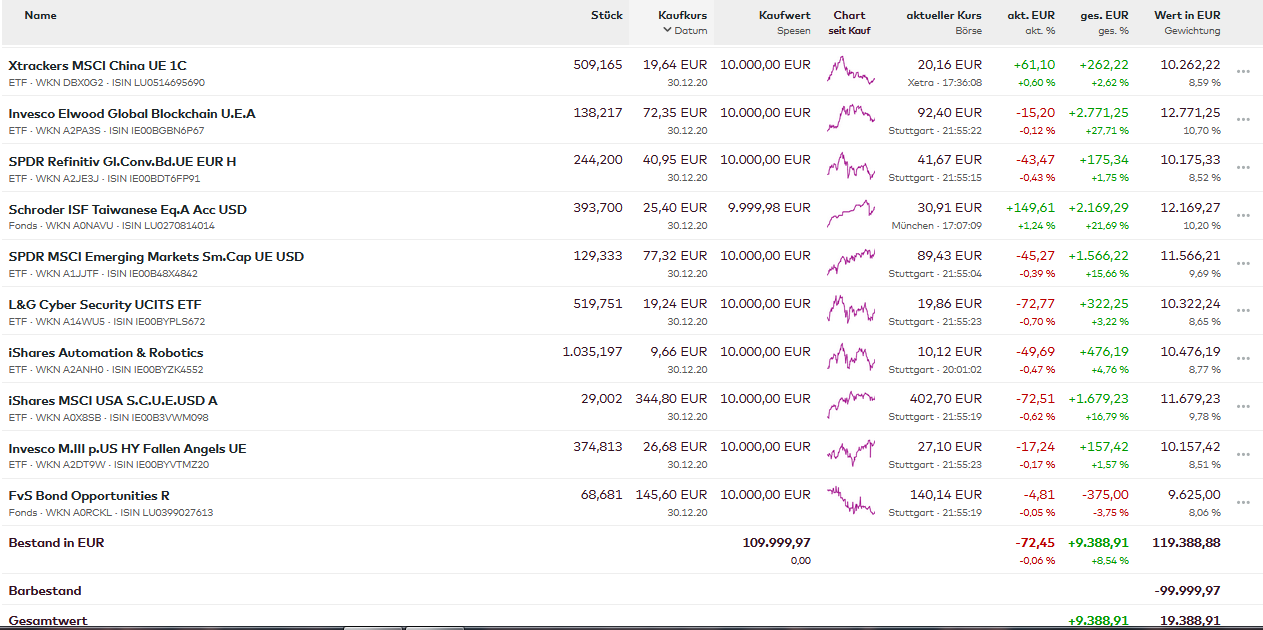This screenshot has height=630, width=1263.
Task: Open three-dot menu for Invesco Fallen Angels row
Action: (x=1243, y=455)
